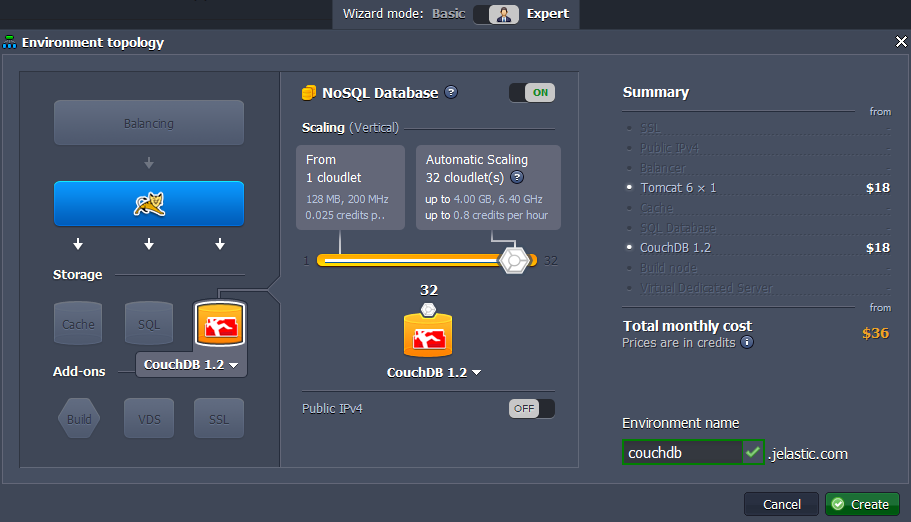This screenshot has width=911, height=522.
Task: Click the NoSQL Database stack icon
Action: point(309,92)
